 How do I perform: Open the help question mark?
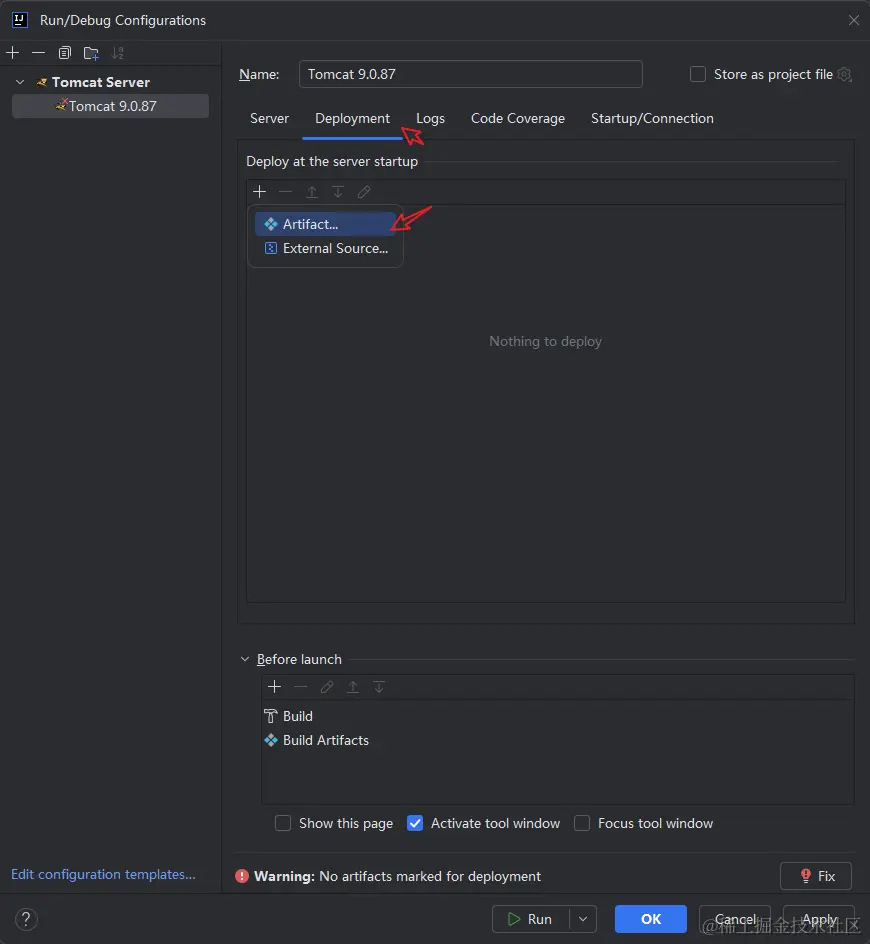coord(26,919)
